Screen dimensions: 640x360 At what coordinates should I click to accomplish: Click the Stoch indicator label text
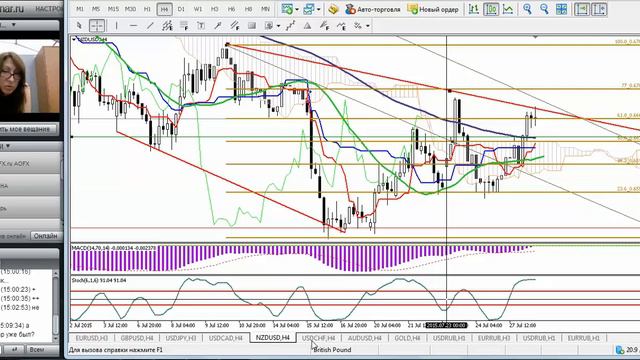point(99,280)
